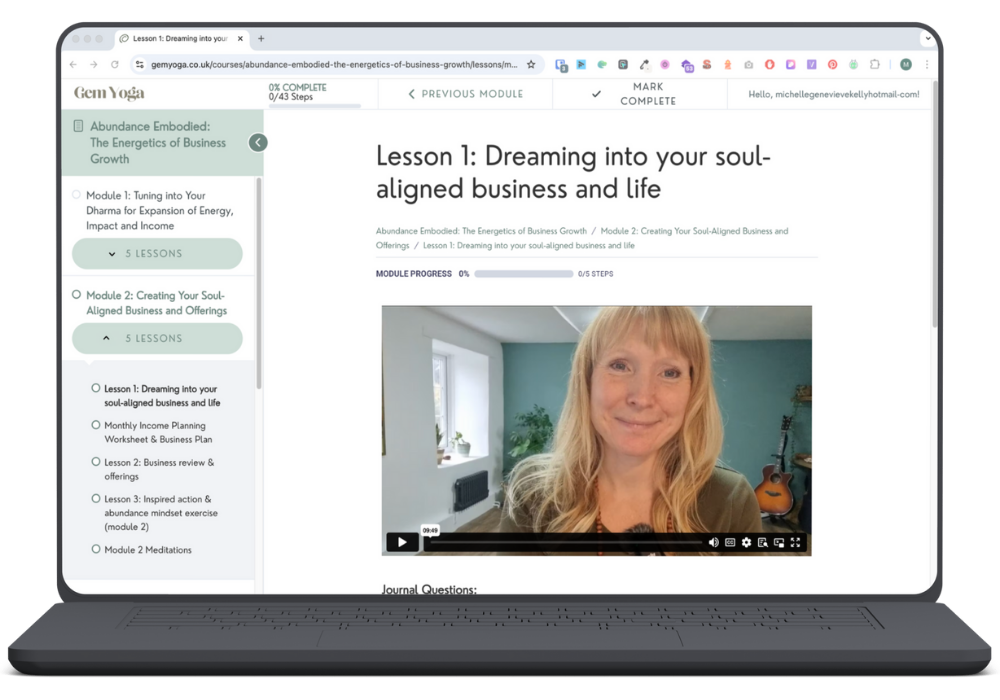The height and width of the screenshot is (700, 1000).
Task: Mute the video volume
Action: point(713,542)
